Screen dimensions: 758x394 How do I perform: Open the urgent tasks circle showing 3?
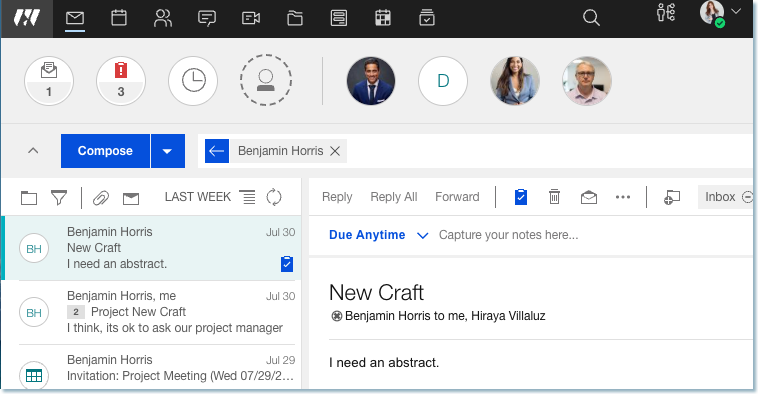(x=121, y=81)
